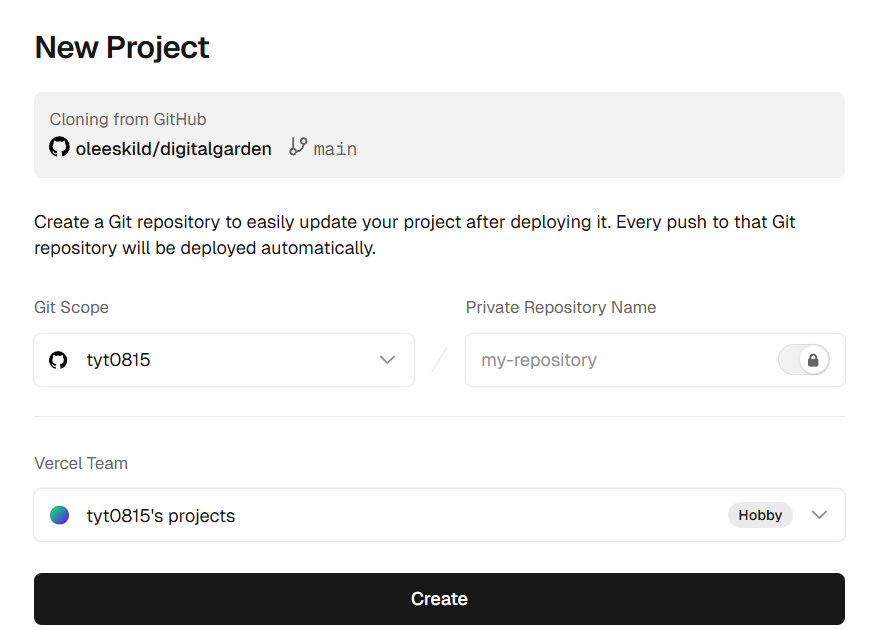
Task: Click the gradient team avatar circle
Action: (x=60, y=515)
